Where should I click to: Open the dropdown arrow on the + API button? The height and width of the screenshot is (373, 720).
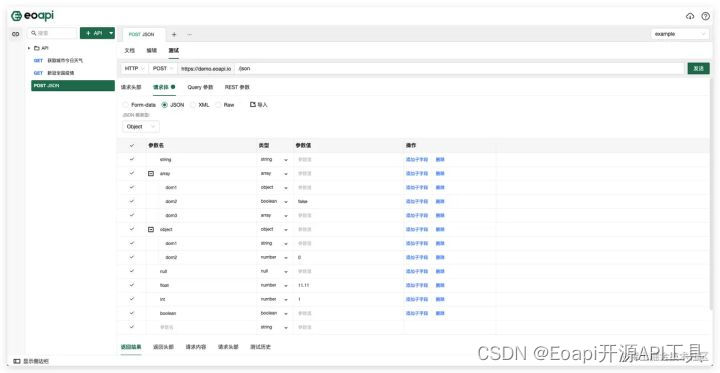click(111, 33)
